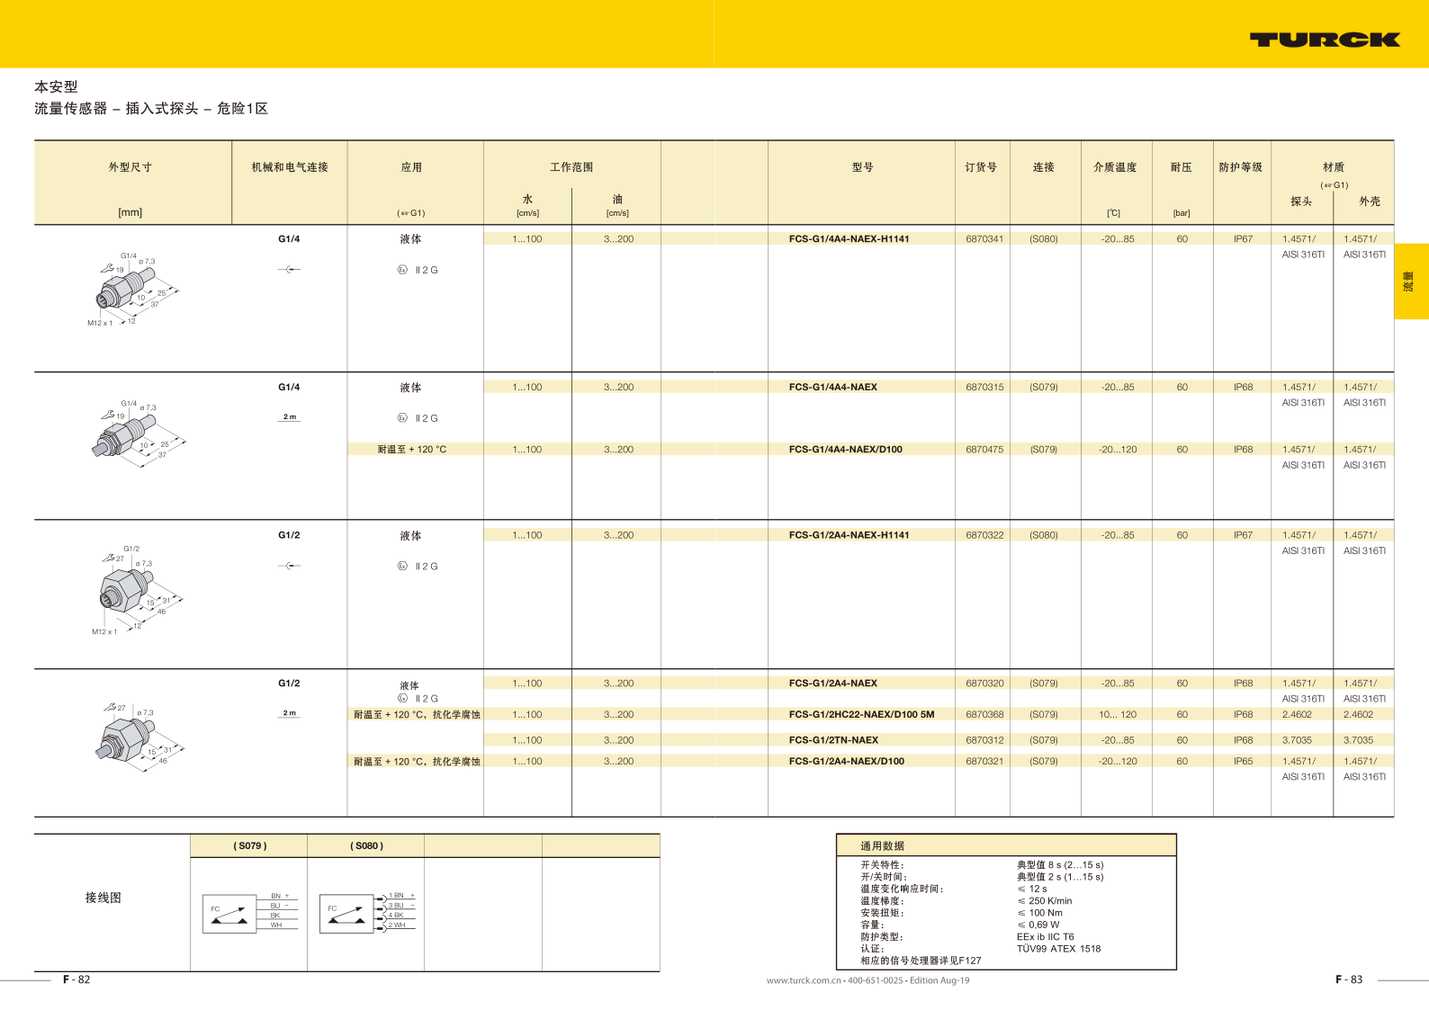Click the 2 m cable symbol under last G1/2
The image size is (1429, 1010).
[289, 713]
